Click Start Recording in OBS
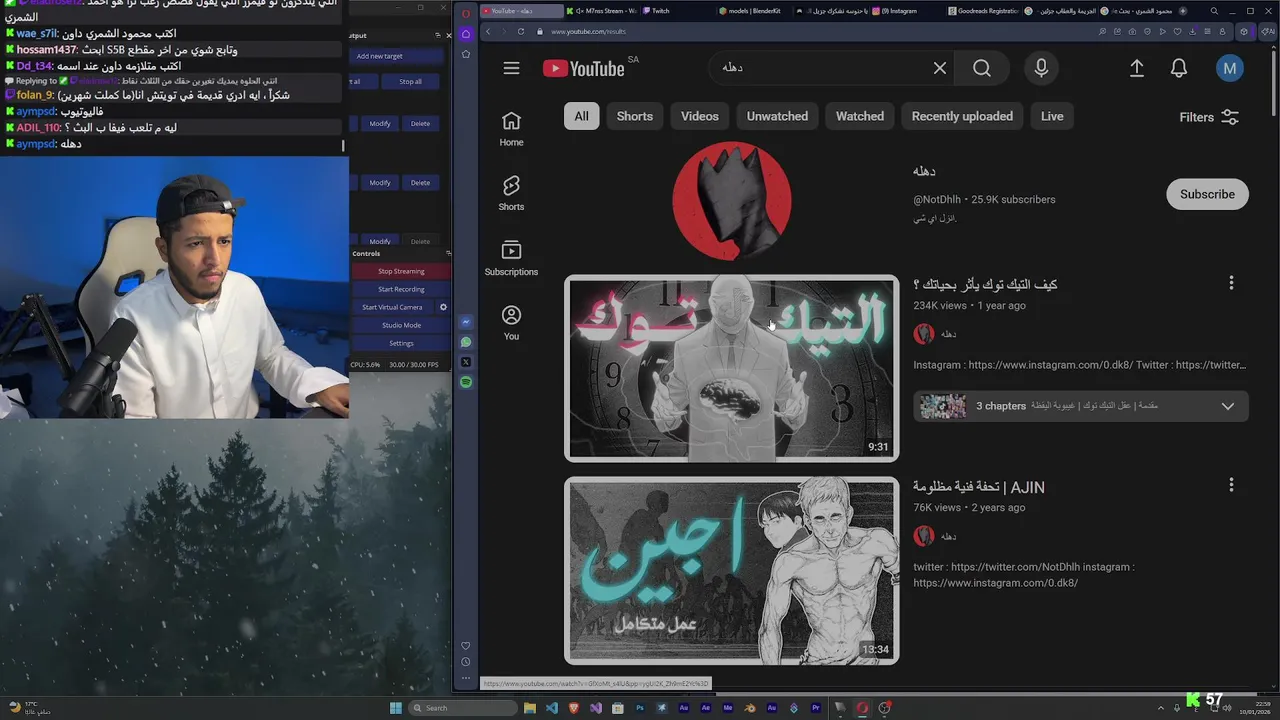 401,289
